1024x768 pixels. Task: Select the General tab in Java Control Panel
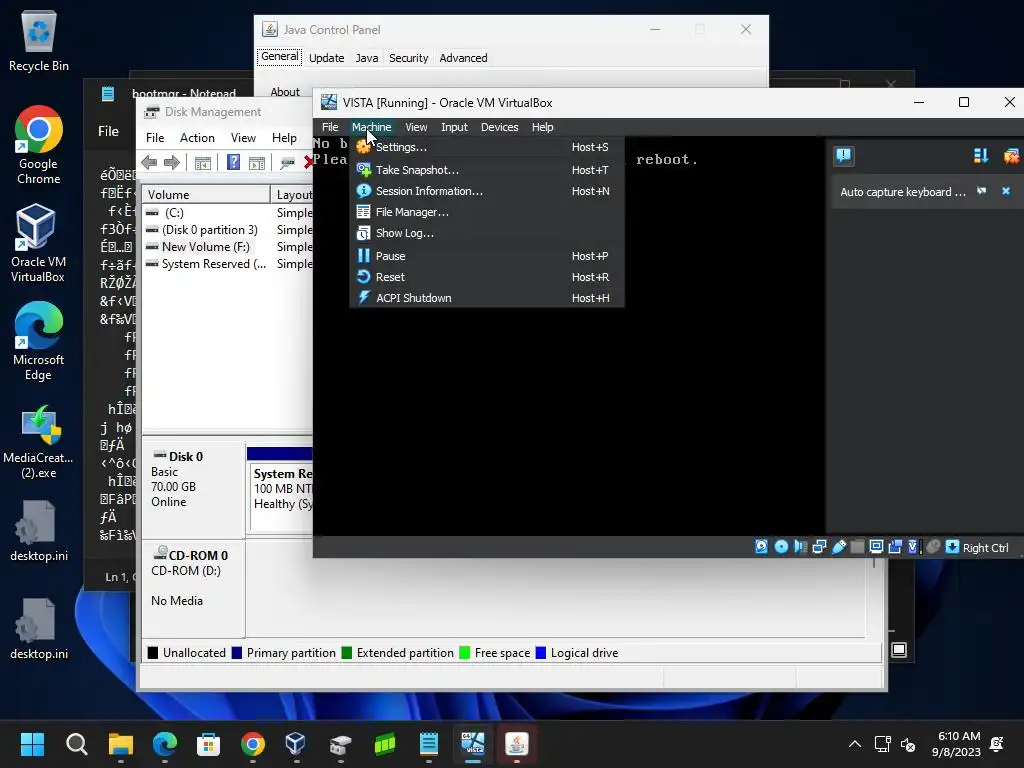280,57
